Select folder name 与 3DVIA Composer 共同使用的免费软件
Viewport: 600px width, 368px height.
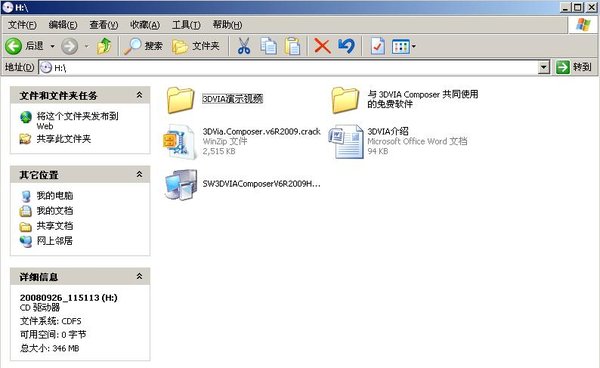click(x=423, y=99)
